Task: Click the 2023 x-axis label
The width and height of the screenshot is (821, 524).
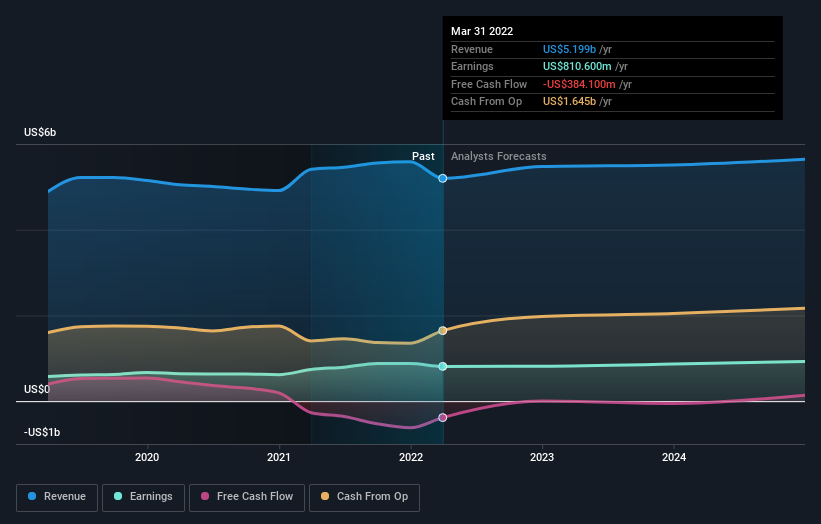Action: click(542, 458)
